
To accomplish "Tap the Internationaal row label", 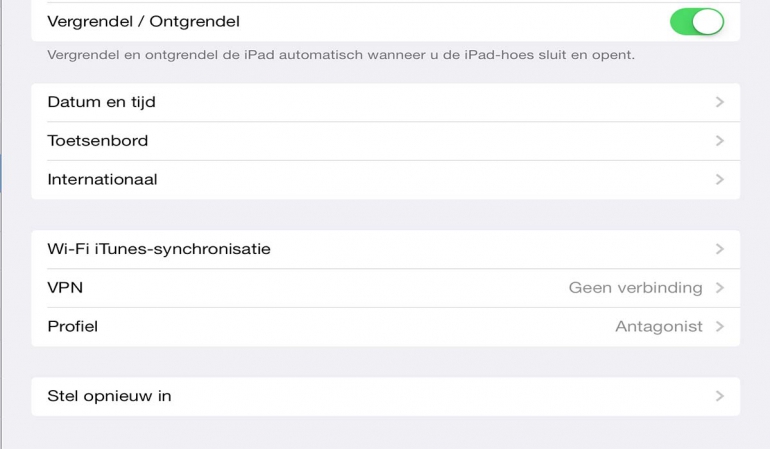I will point(102,180).
